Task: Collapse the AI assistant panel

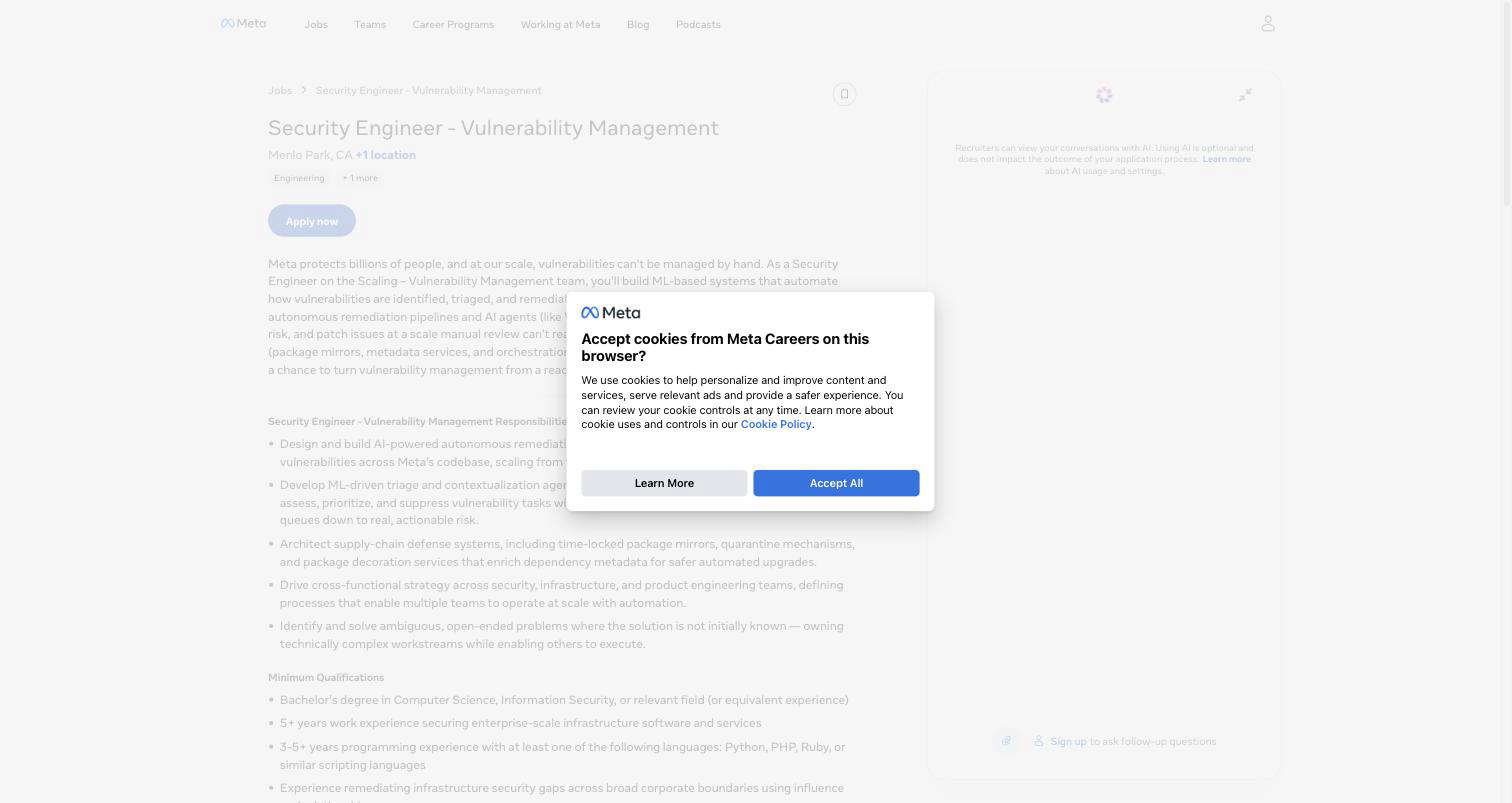Action: coord(1245,95)
